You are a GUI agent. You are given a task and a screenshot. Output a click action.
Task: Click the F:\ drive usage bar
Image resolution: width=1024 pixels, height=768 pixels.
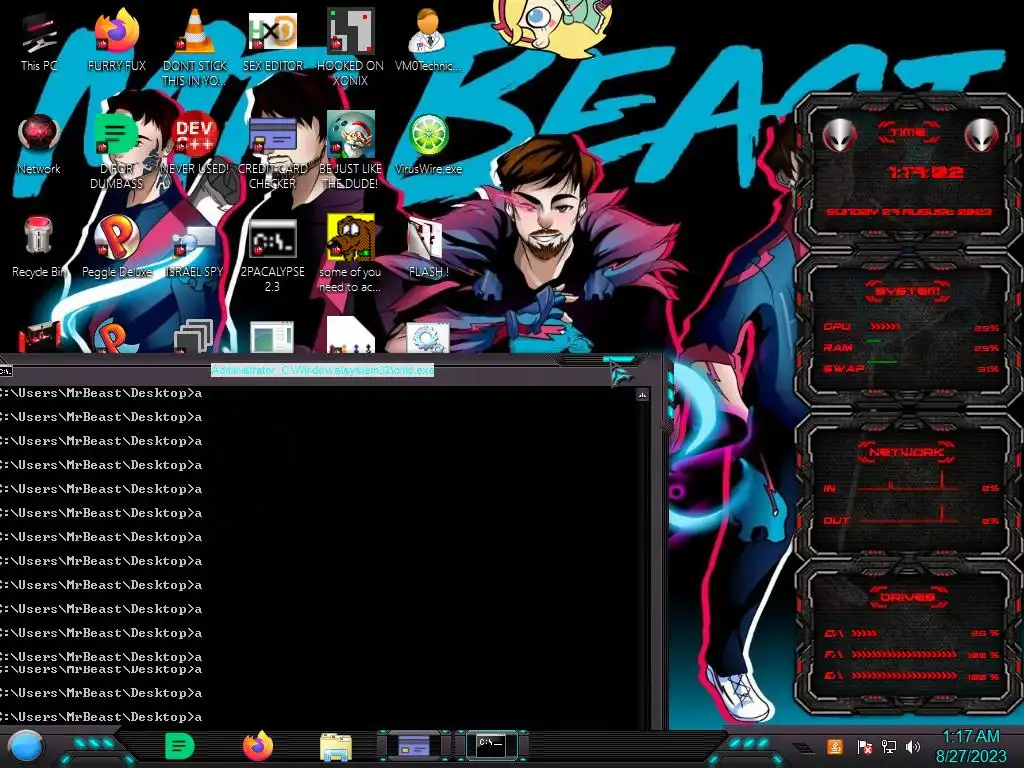click(904, 654)
